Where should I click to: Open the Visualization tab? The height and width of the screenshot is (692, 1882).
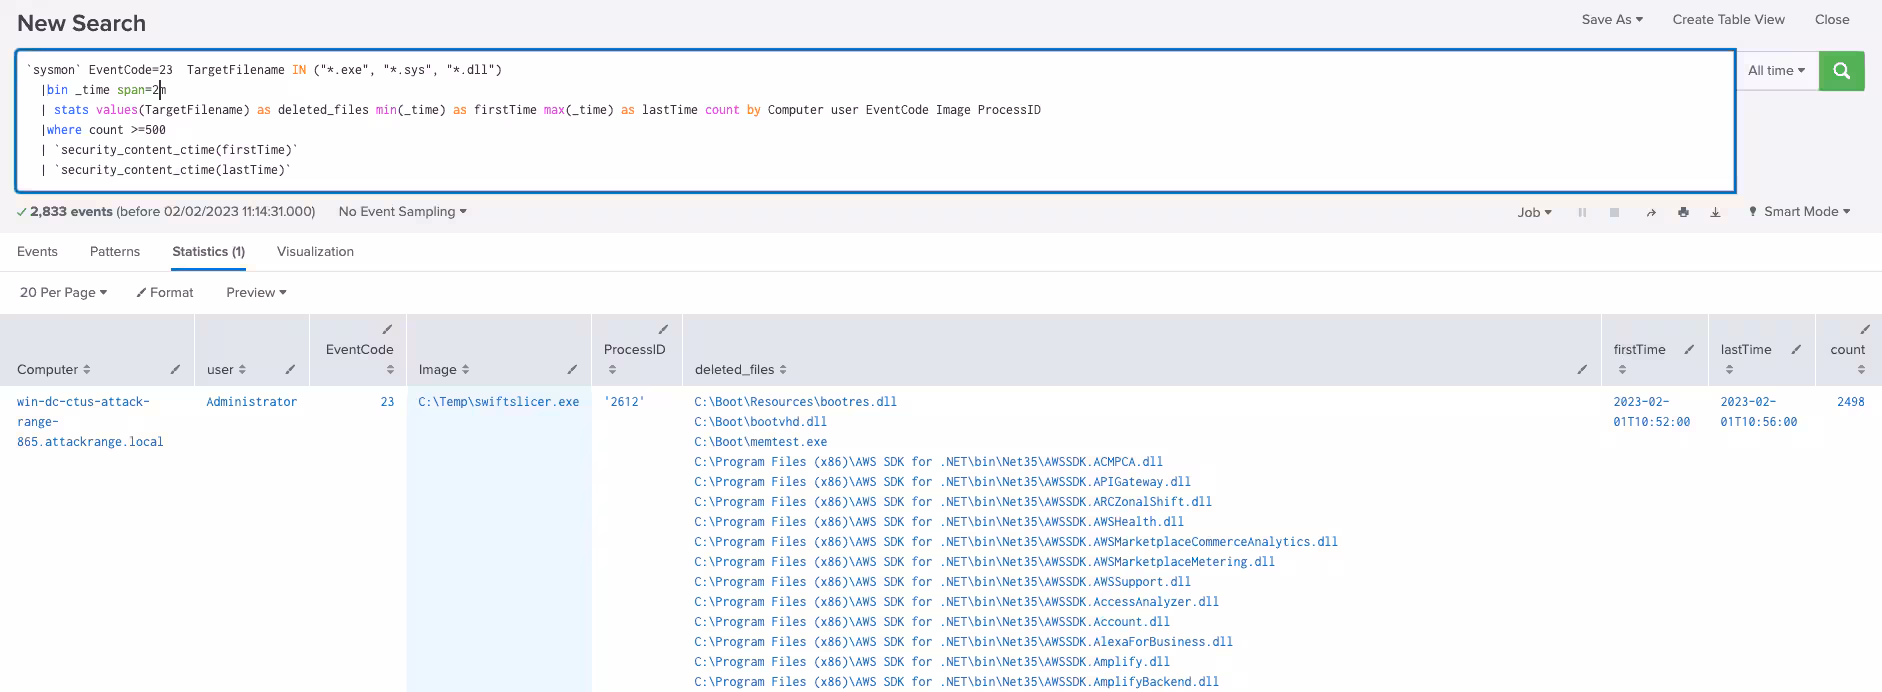click(x=315, y=252)
